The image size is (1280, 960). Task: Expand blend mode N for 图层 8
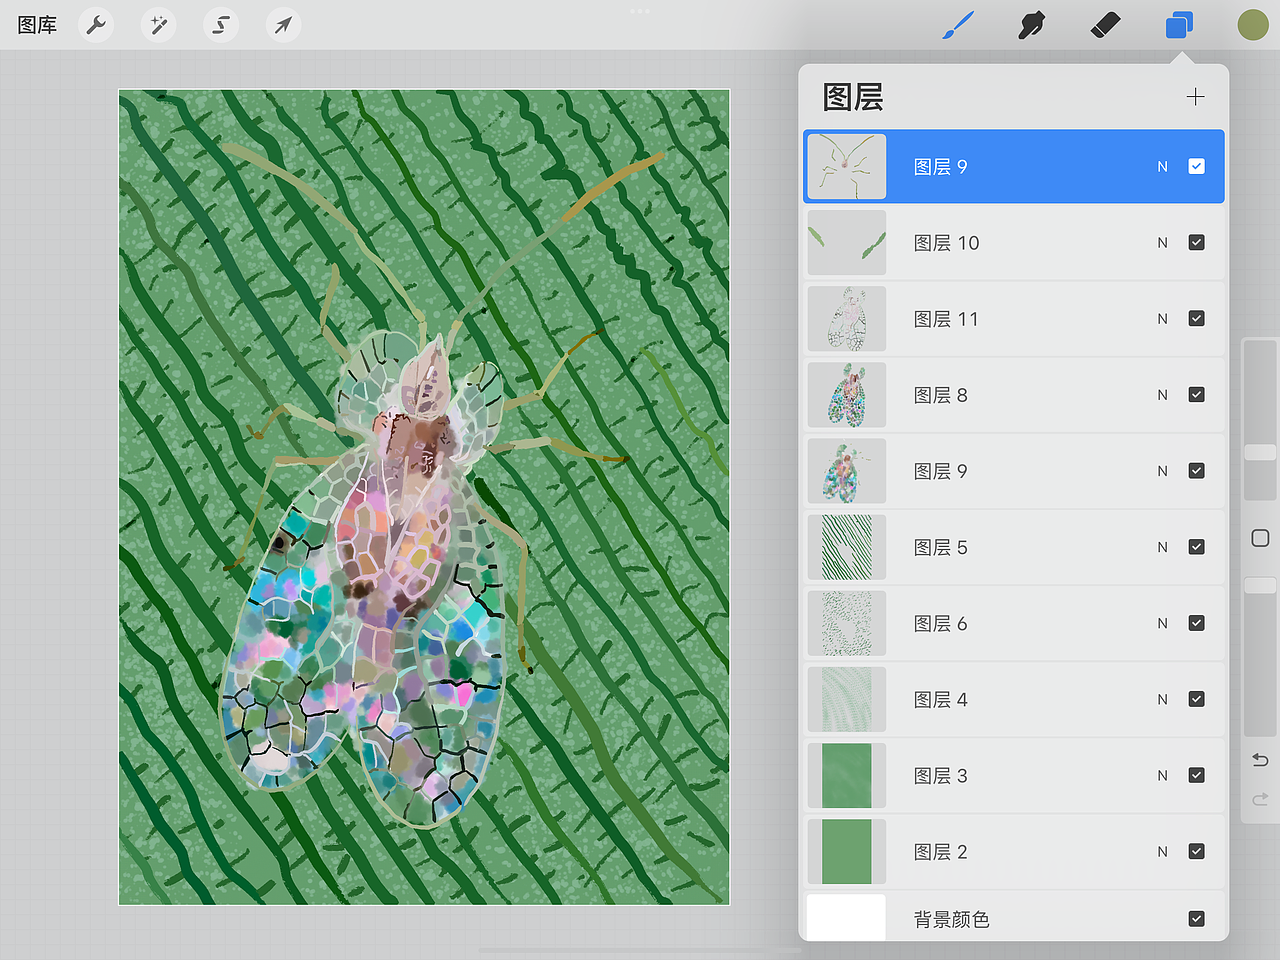pyautogui.click(x=1162, y=395)
